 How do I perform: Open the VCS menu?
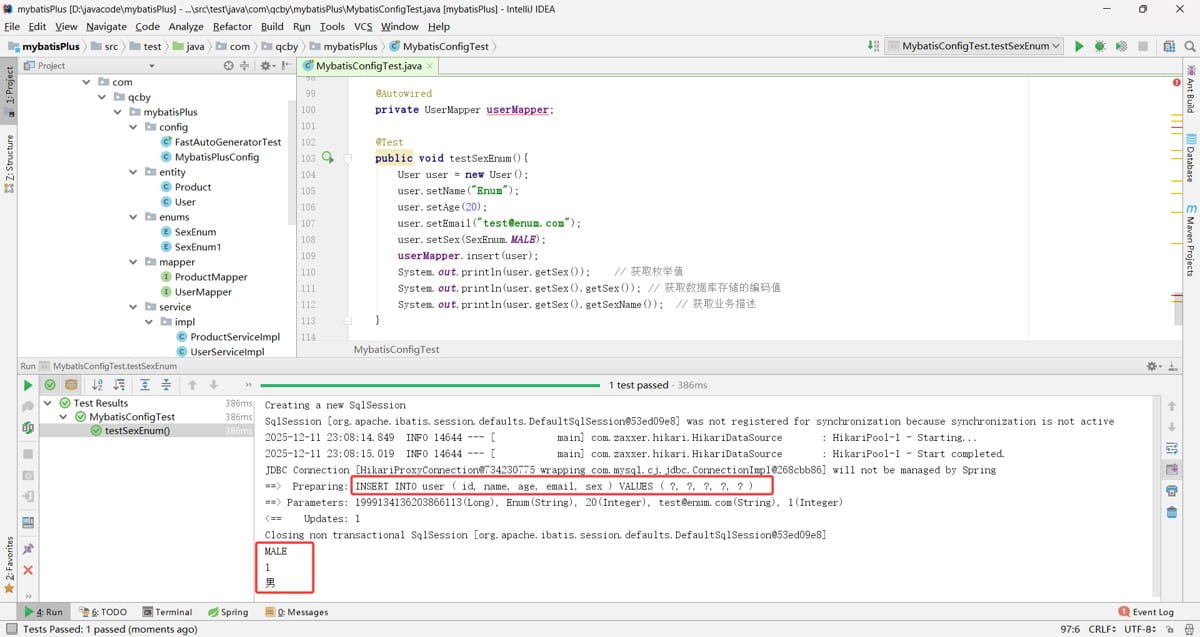pyautogui.click(x=361, y=27)
